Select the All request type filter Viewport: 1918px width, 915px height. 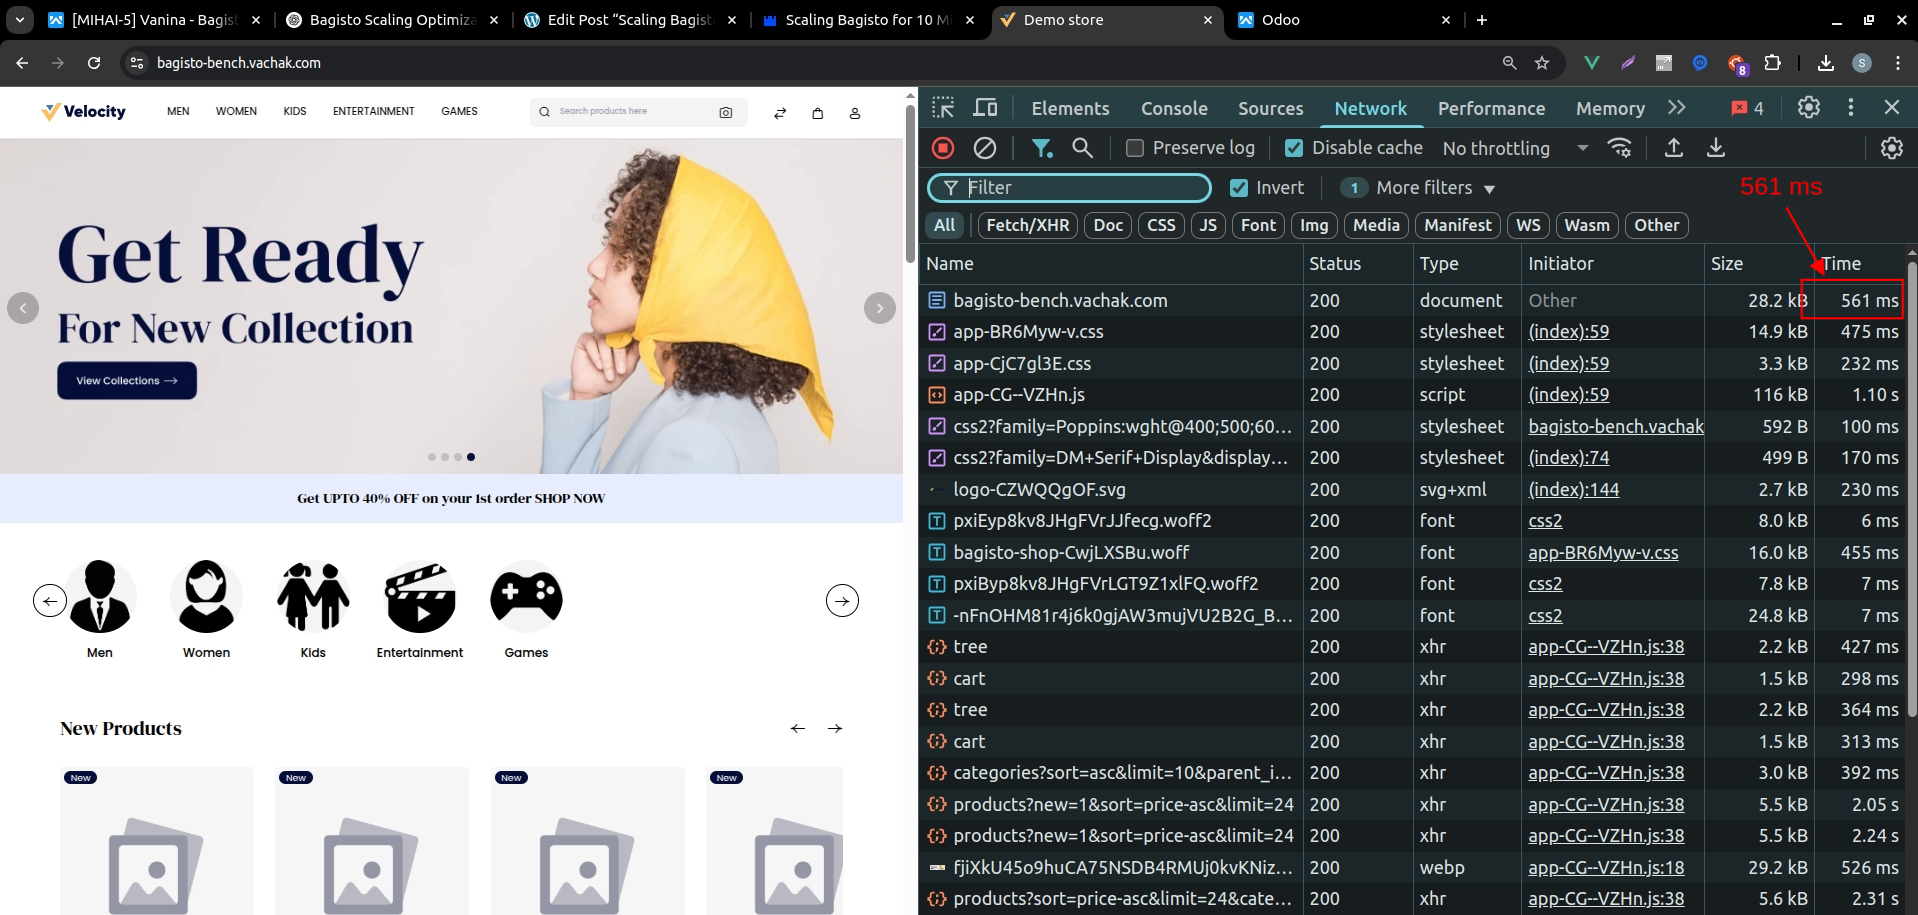pos(945,225)
